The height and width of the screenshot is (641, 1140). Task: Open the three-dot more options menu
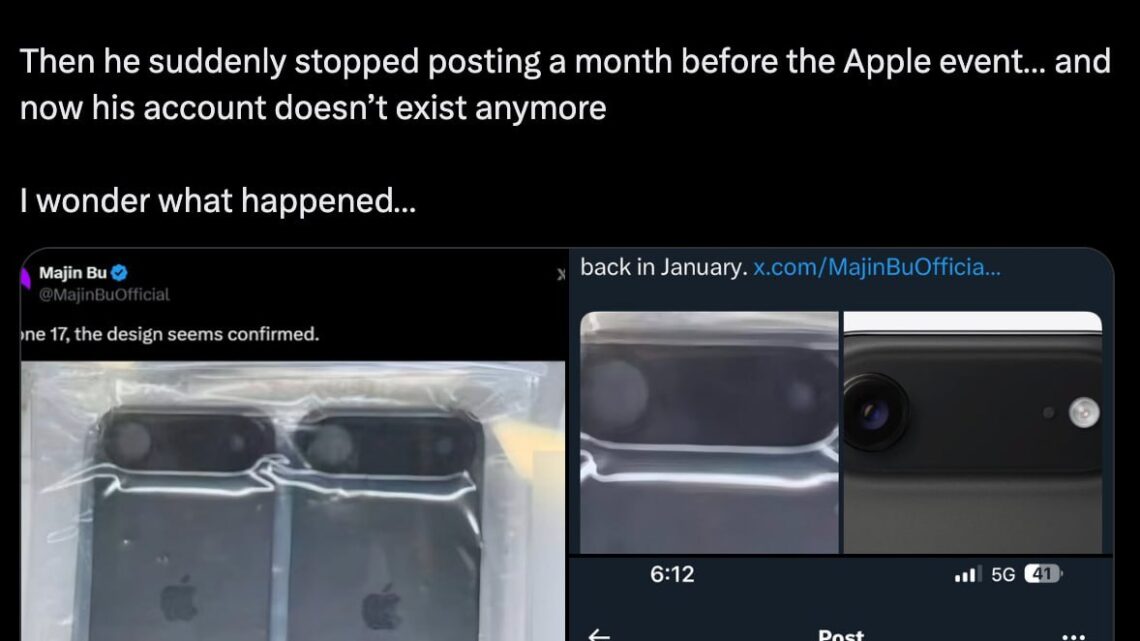(x=1073, y=636)
